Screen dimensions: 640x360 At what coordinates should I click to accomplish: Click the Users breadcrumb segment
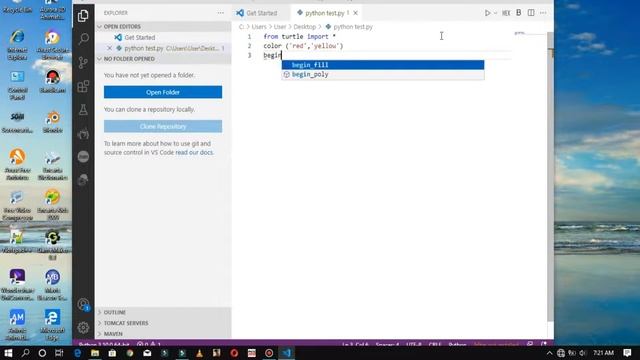[259, 27]
